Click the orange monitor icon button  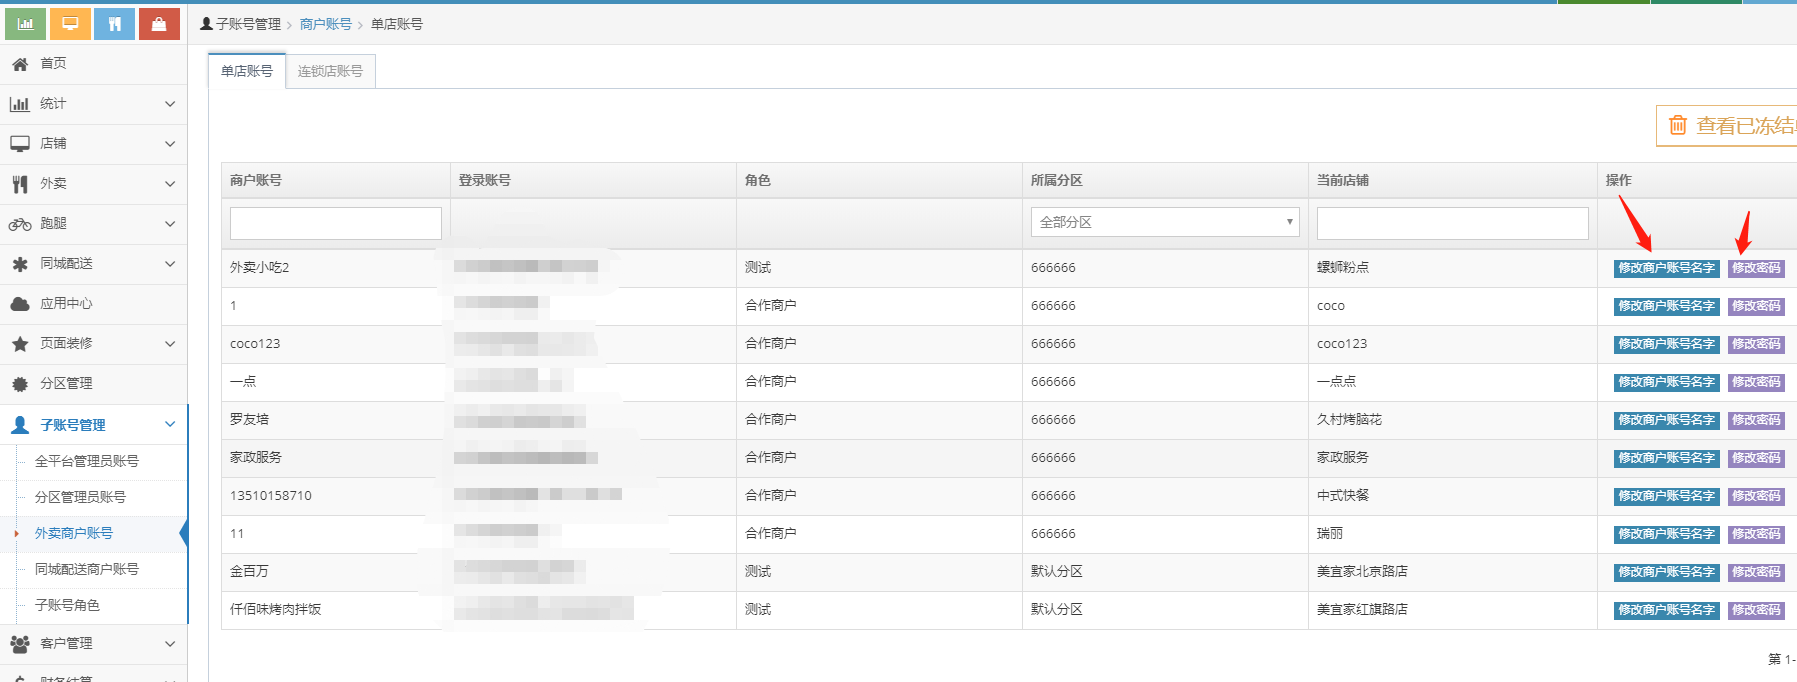coord(70,24)
